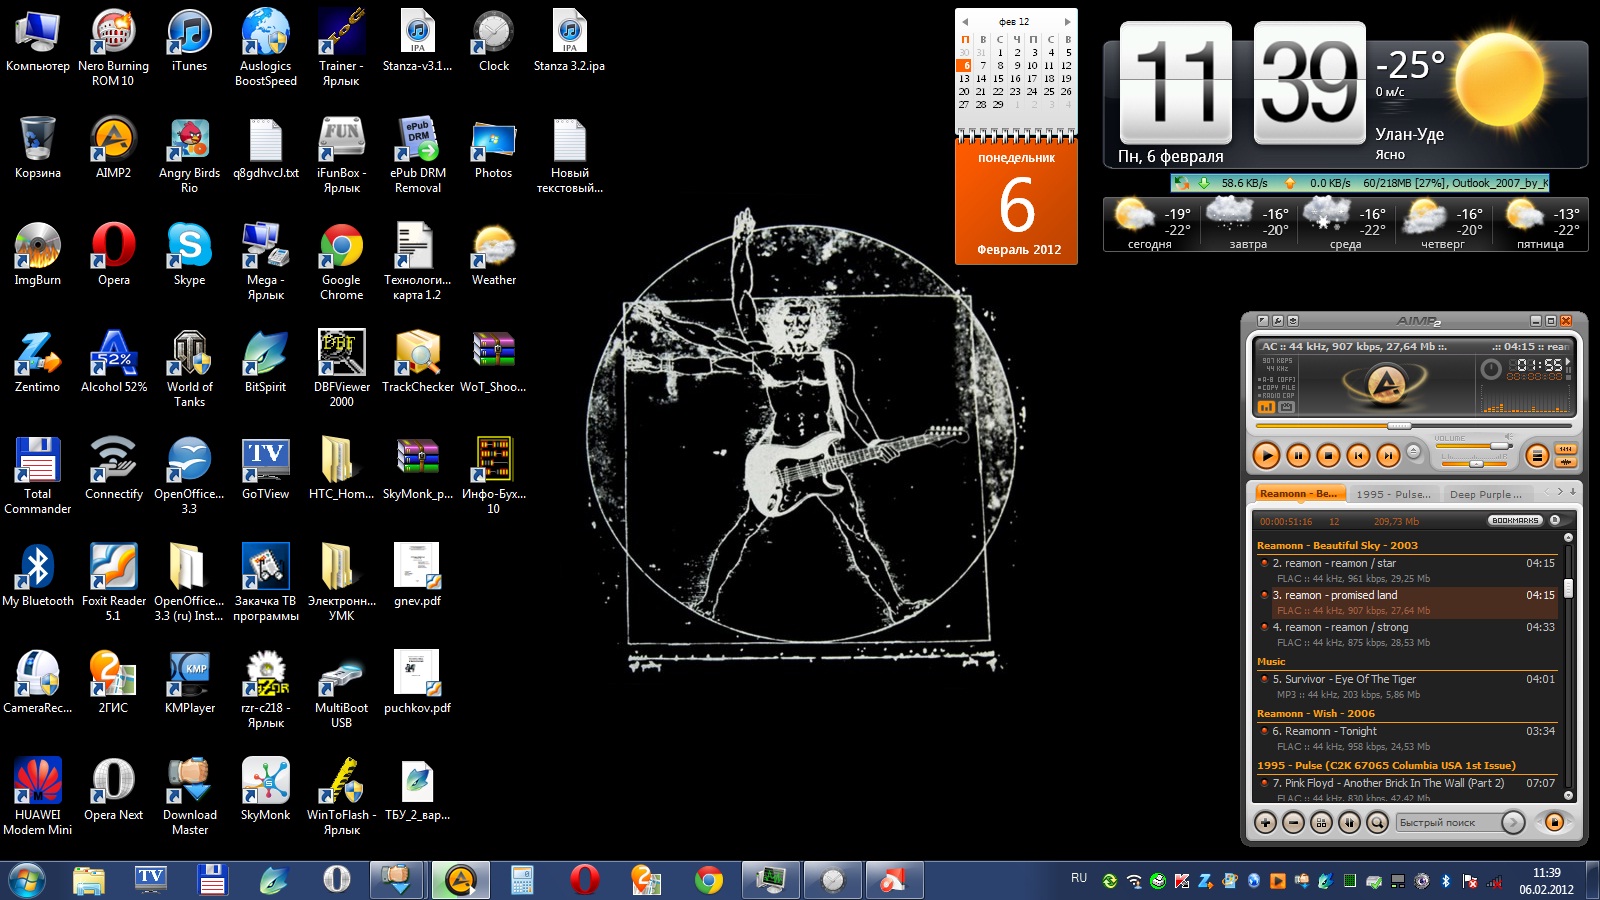Skip to next track in AIMP
Viewport: 1600px width, 900px height.
point(1388,456)
